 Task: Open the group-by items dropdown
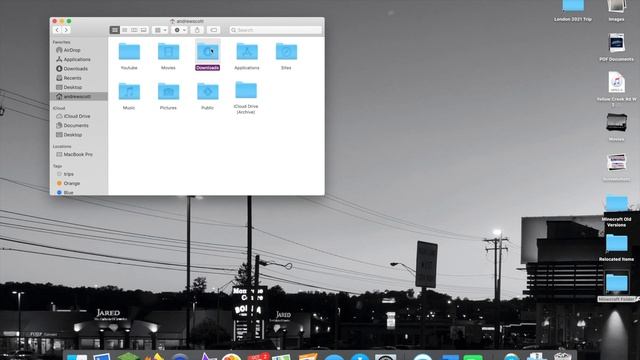pyautogui.click(x=160, y=30)
